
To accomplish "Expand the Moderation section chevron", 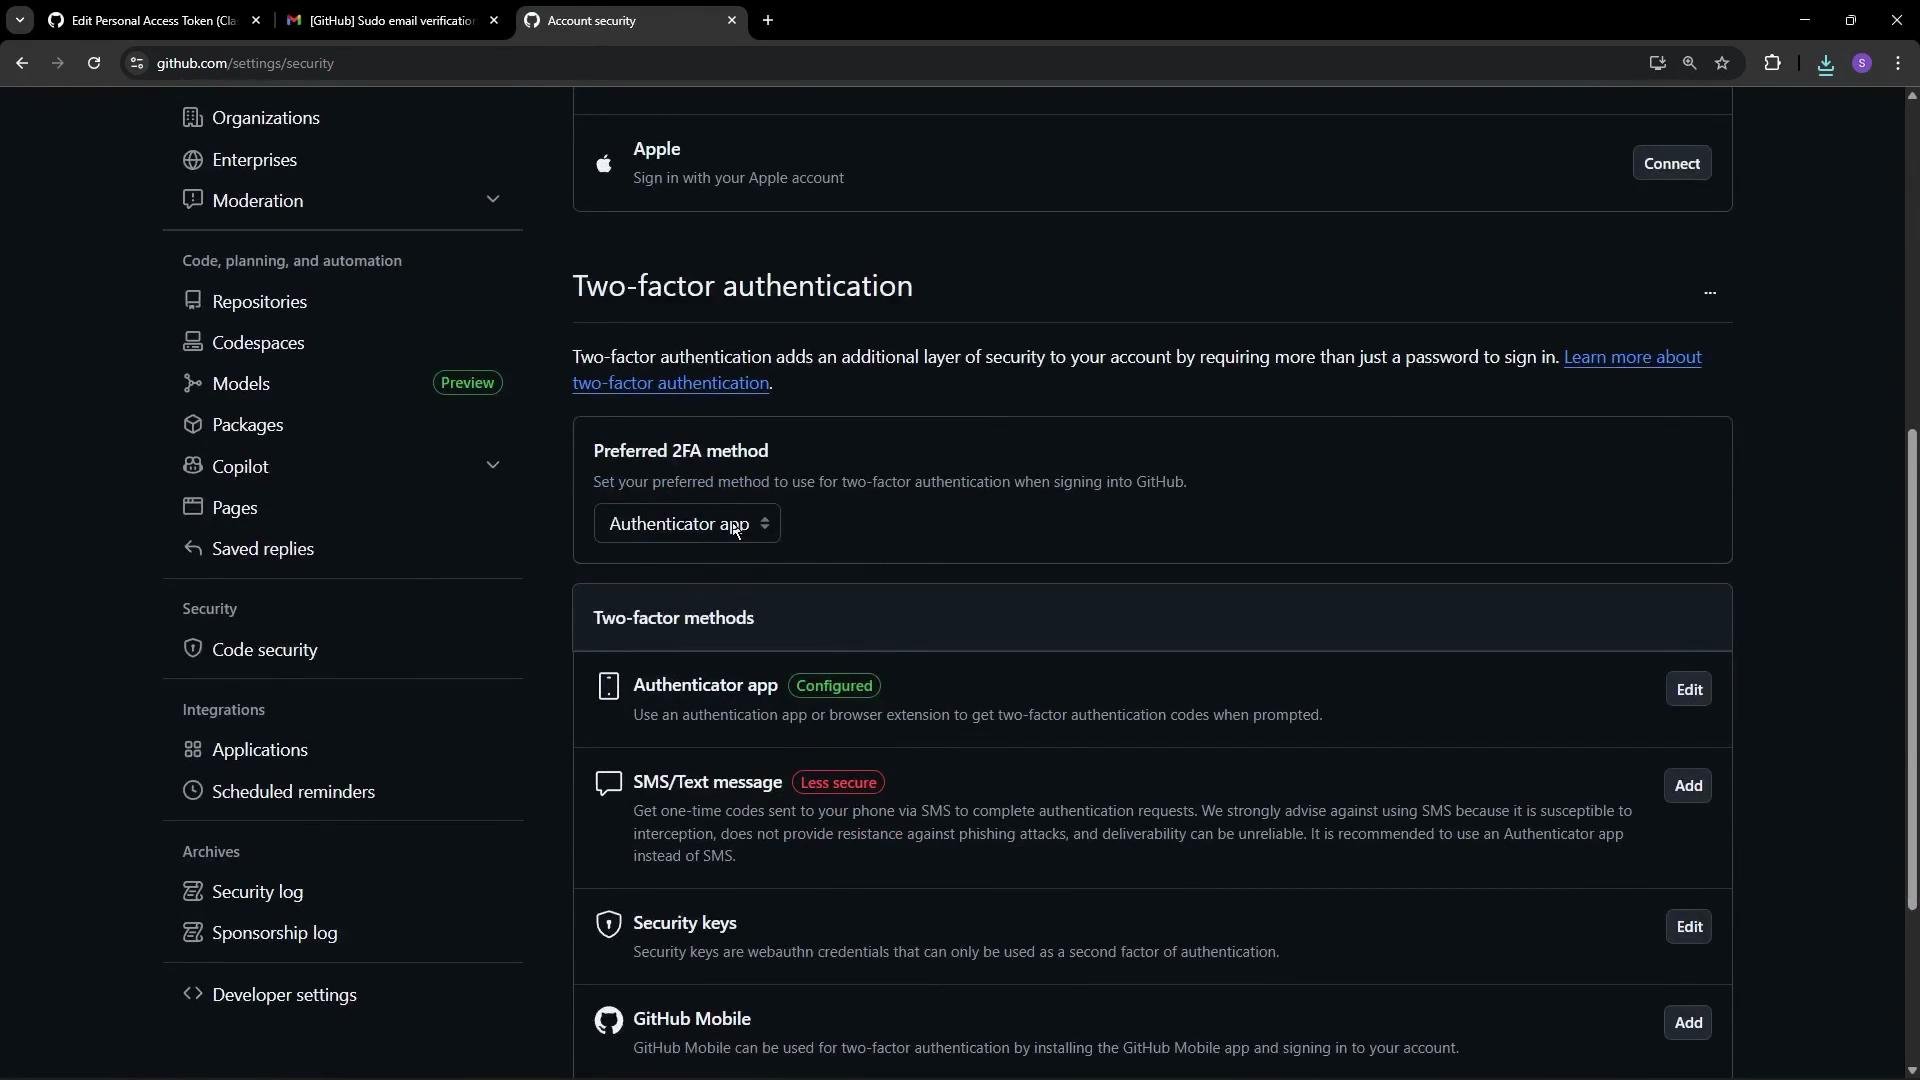I will (x=493, y=200).
